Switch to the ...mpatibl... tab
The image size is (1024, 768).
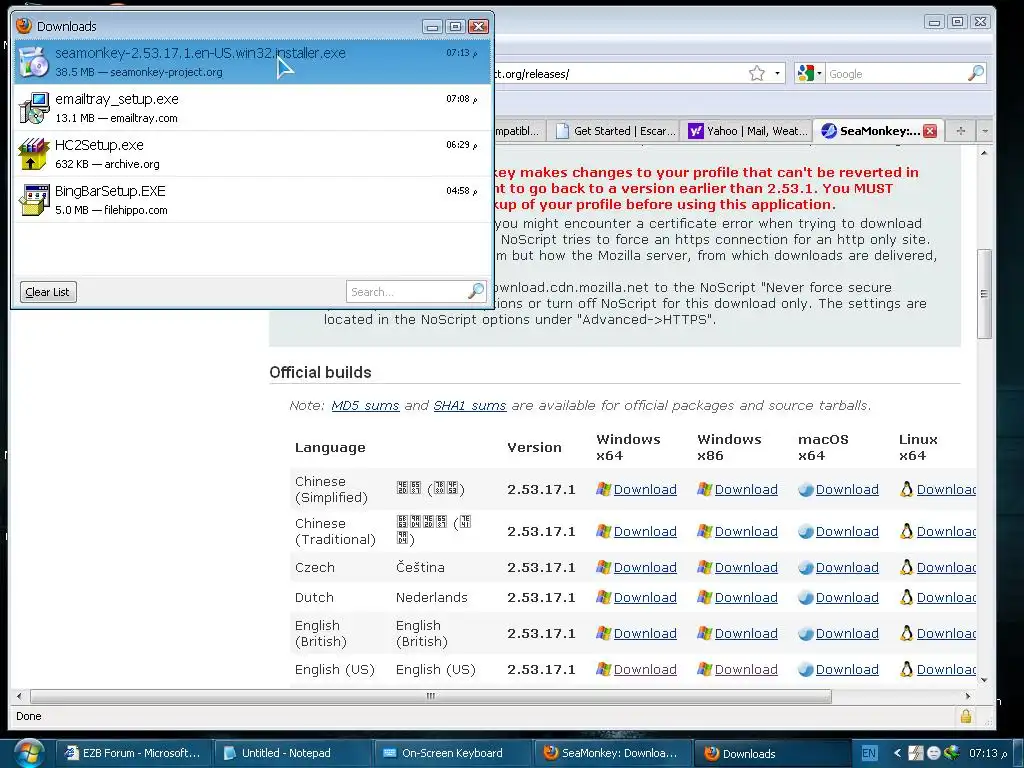click(x=518, y=131)
